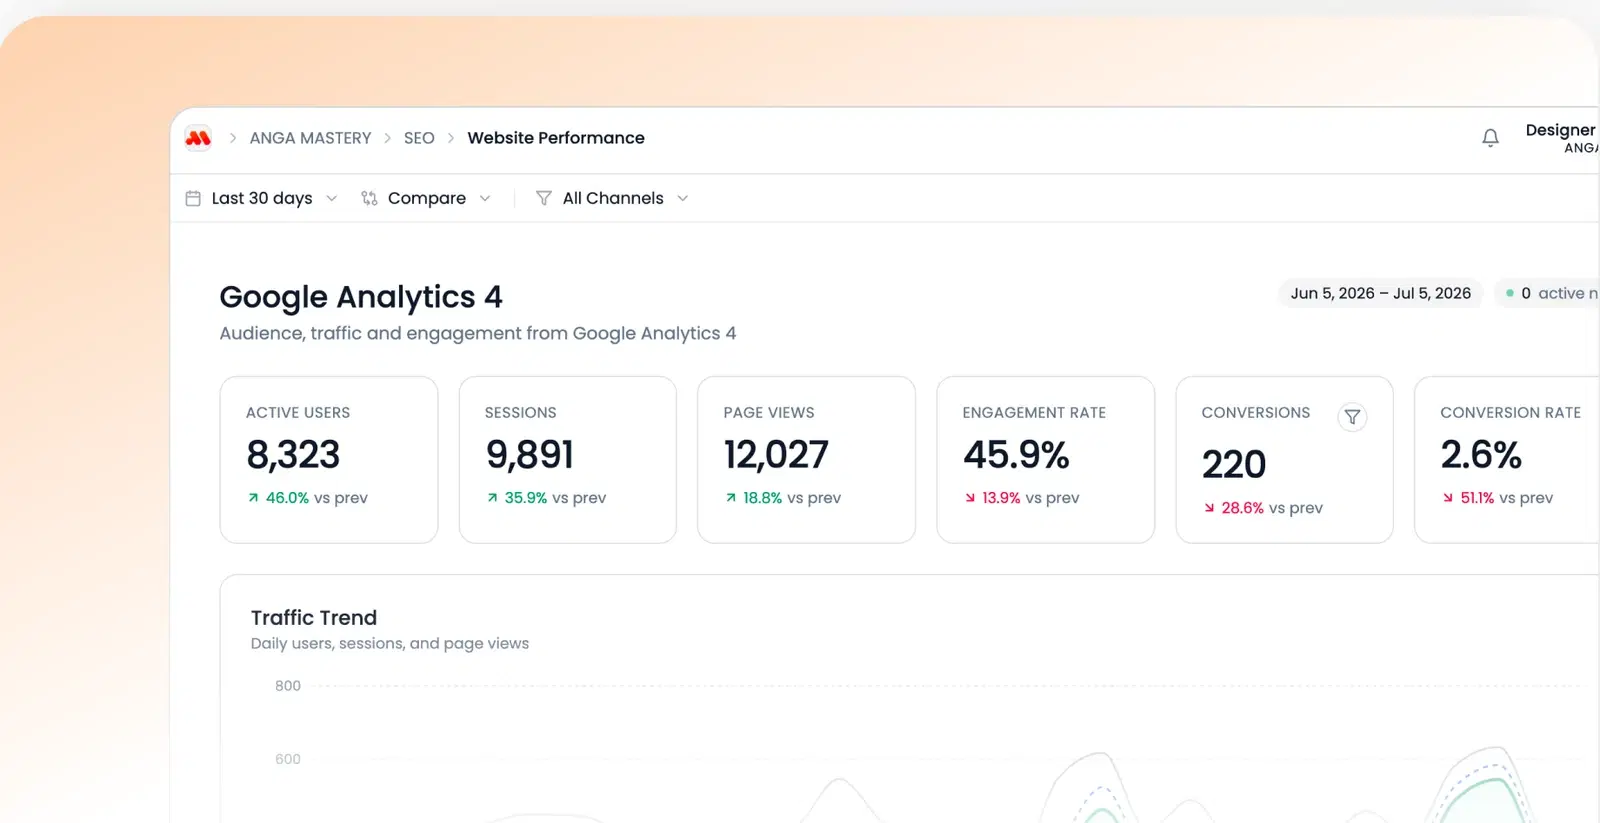
Task: Click the 18.8% vs prev change indicator
Action: point(783,498)
